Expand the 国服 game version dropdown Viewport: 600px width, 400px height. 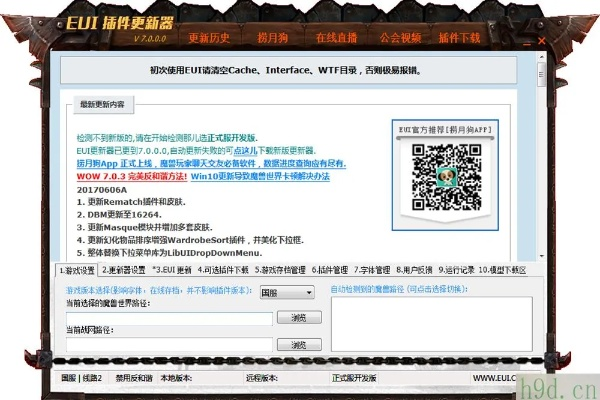pos(283,293)
